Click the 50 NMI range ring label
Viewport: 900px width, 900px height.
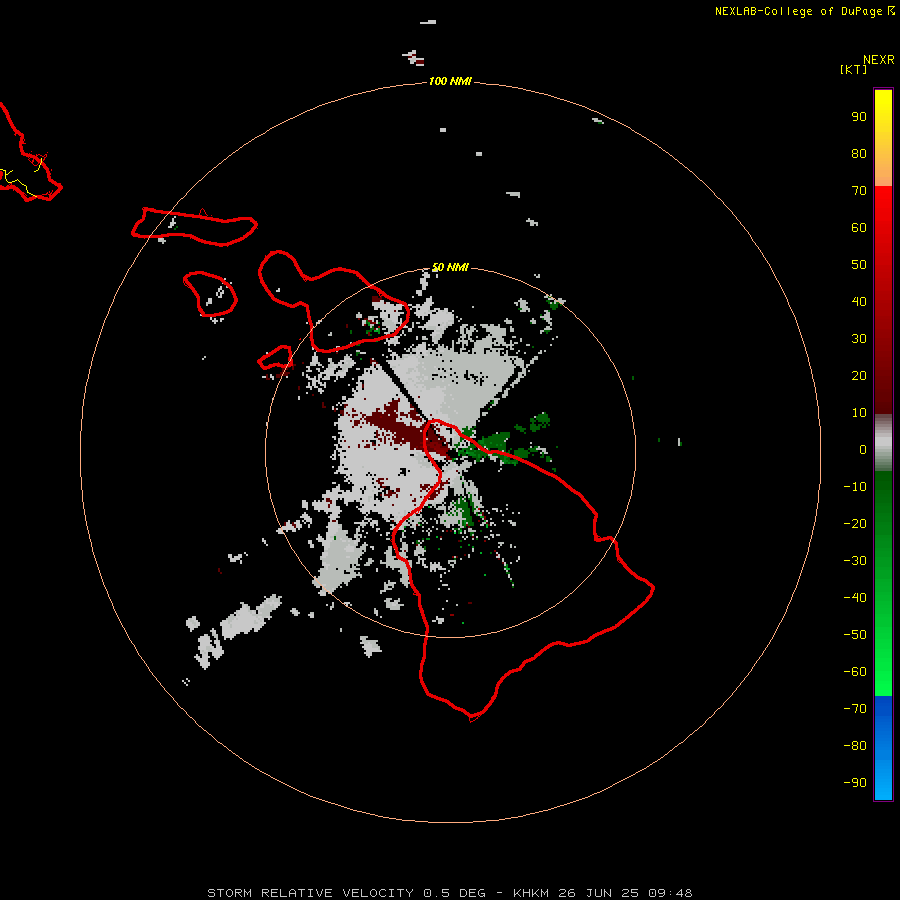point(450,267)
